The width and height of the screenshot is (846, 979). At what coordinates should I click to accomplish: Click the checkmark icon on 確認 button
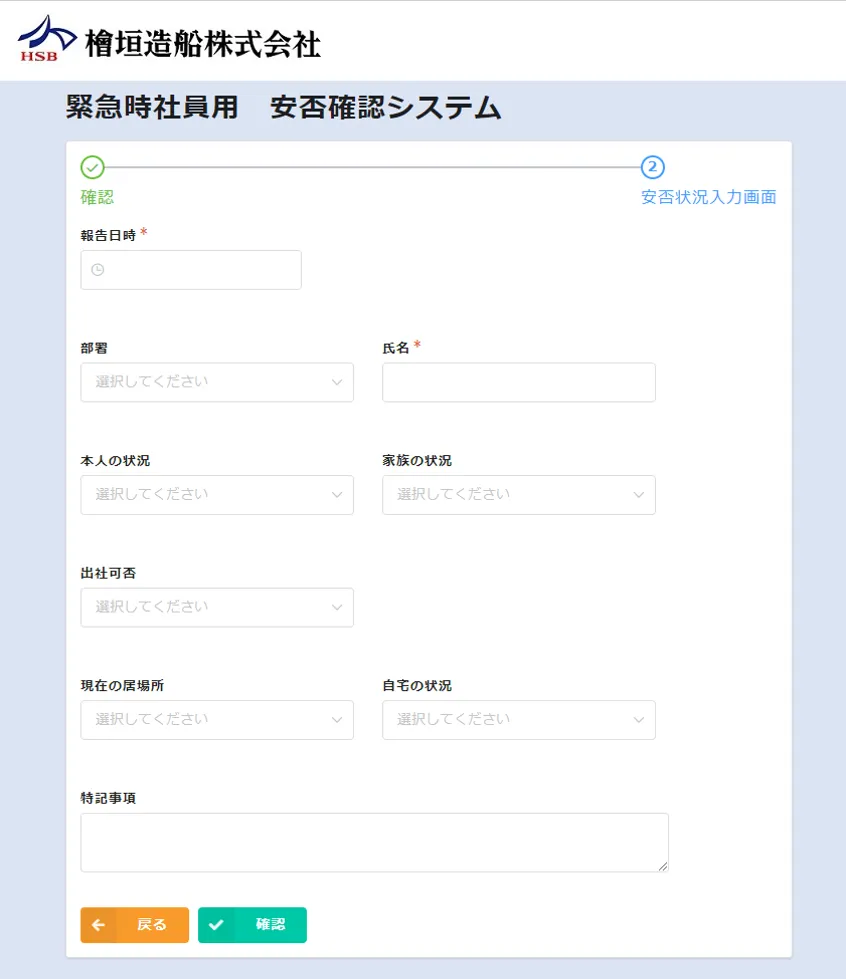click(x=215, y=925)
